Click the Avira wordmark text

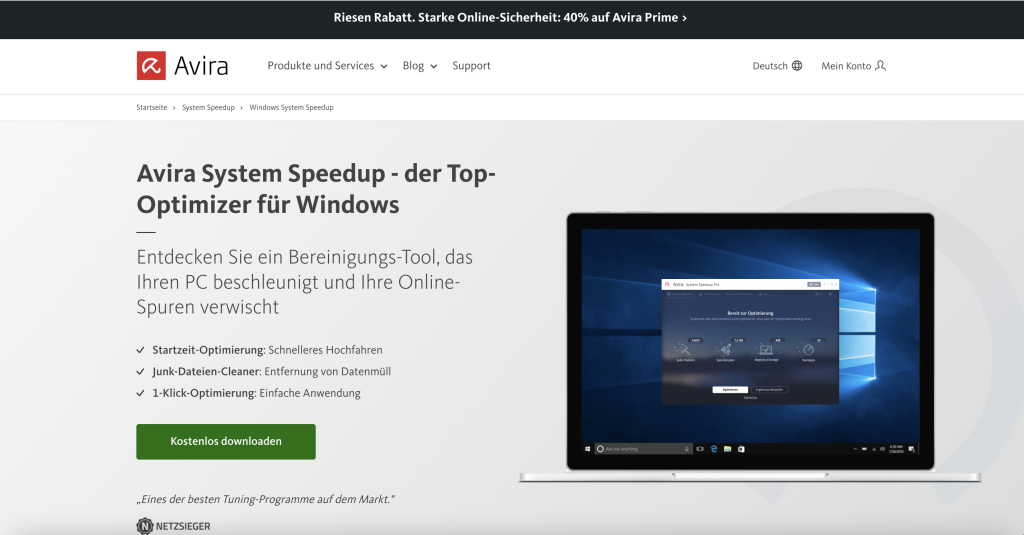[201, 66]
